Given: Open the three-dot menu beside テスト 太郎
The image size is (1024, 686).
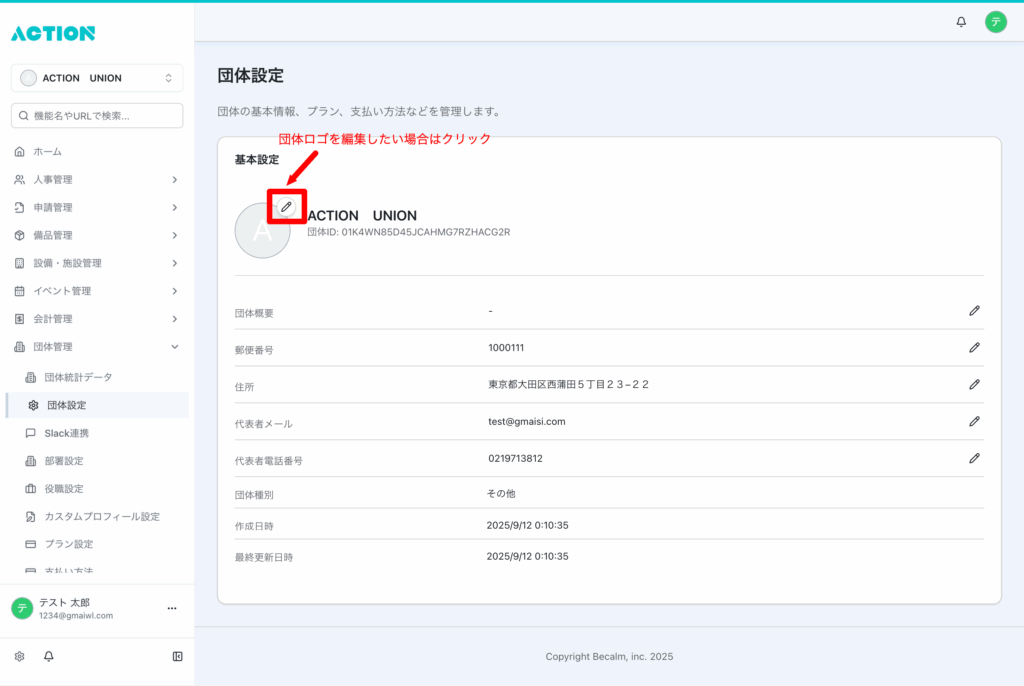Looking at the screenshot, I should pos(172,608).
